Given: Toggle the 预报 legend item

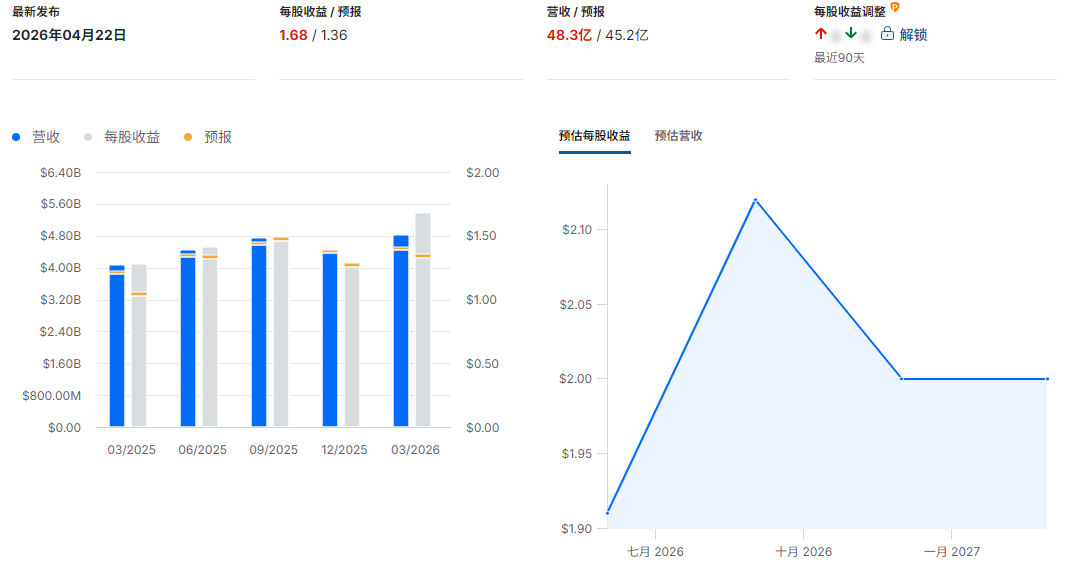Looking at the screenshot, I should click(208, 137).
